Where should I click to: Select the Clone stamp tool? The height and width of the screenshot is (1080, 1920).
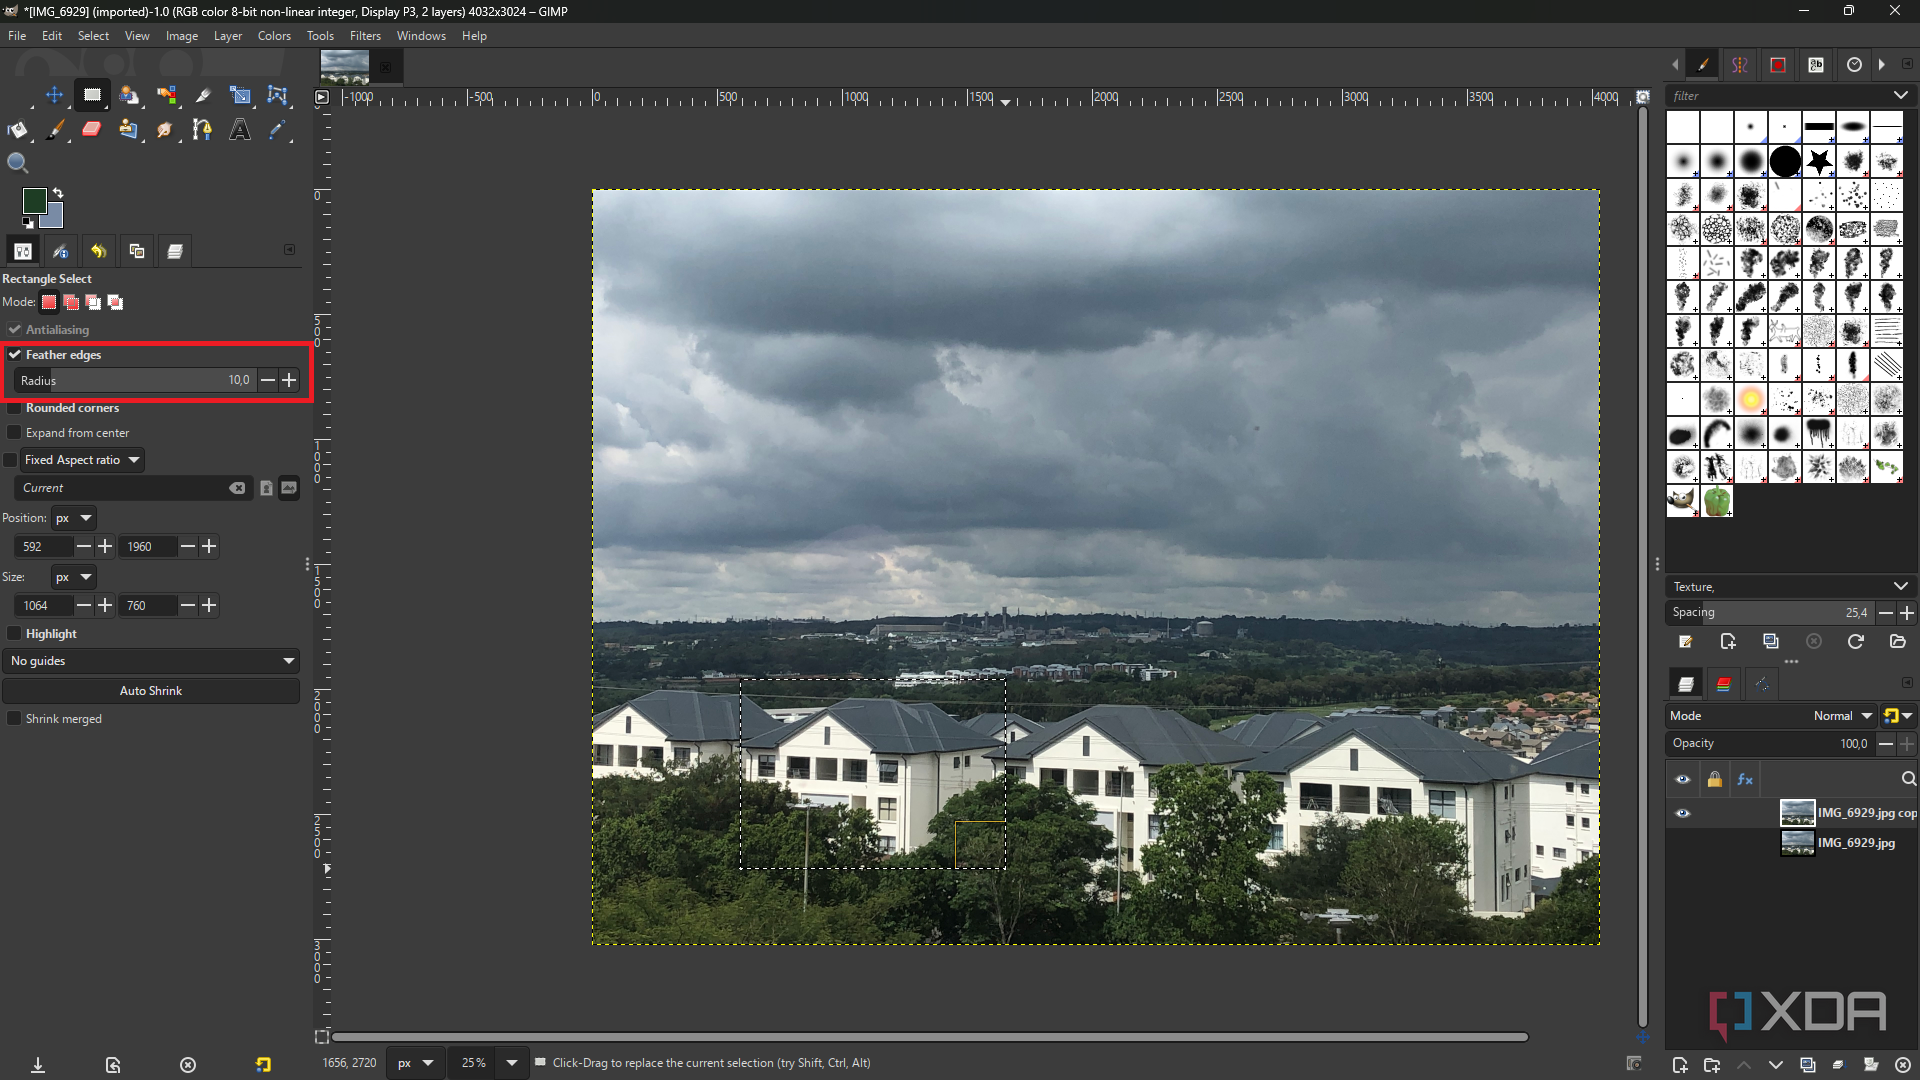pos(129,129)
